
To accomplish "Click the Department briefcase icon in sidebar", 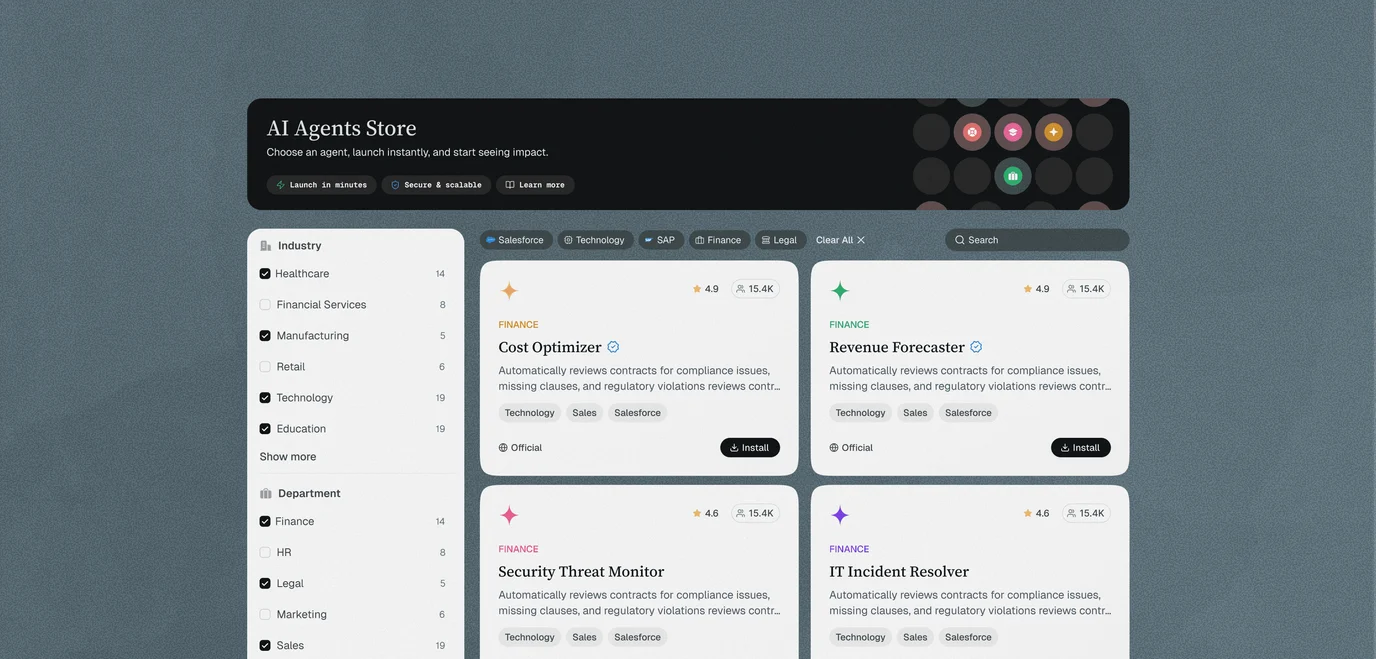I will [266, 493].
